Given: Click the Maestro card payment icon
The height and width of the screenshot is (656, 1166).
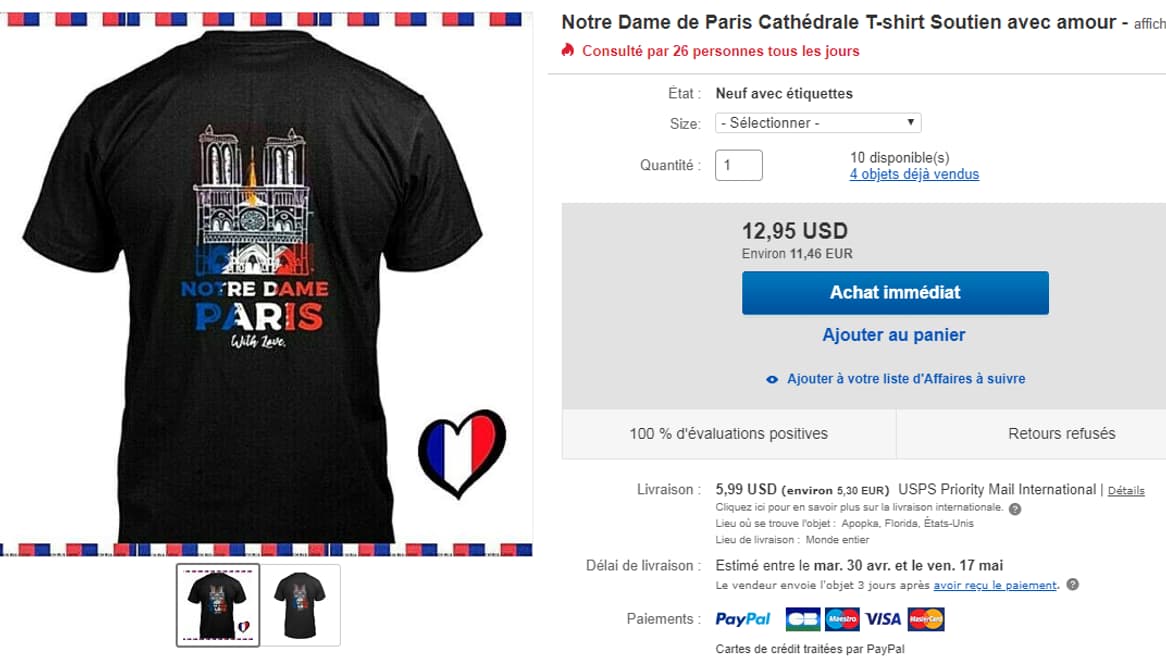Looking at the screenshot, I should [x=843, y=619].
